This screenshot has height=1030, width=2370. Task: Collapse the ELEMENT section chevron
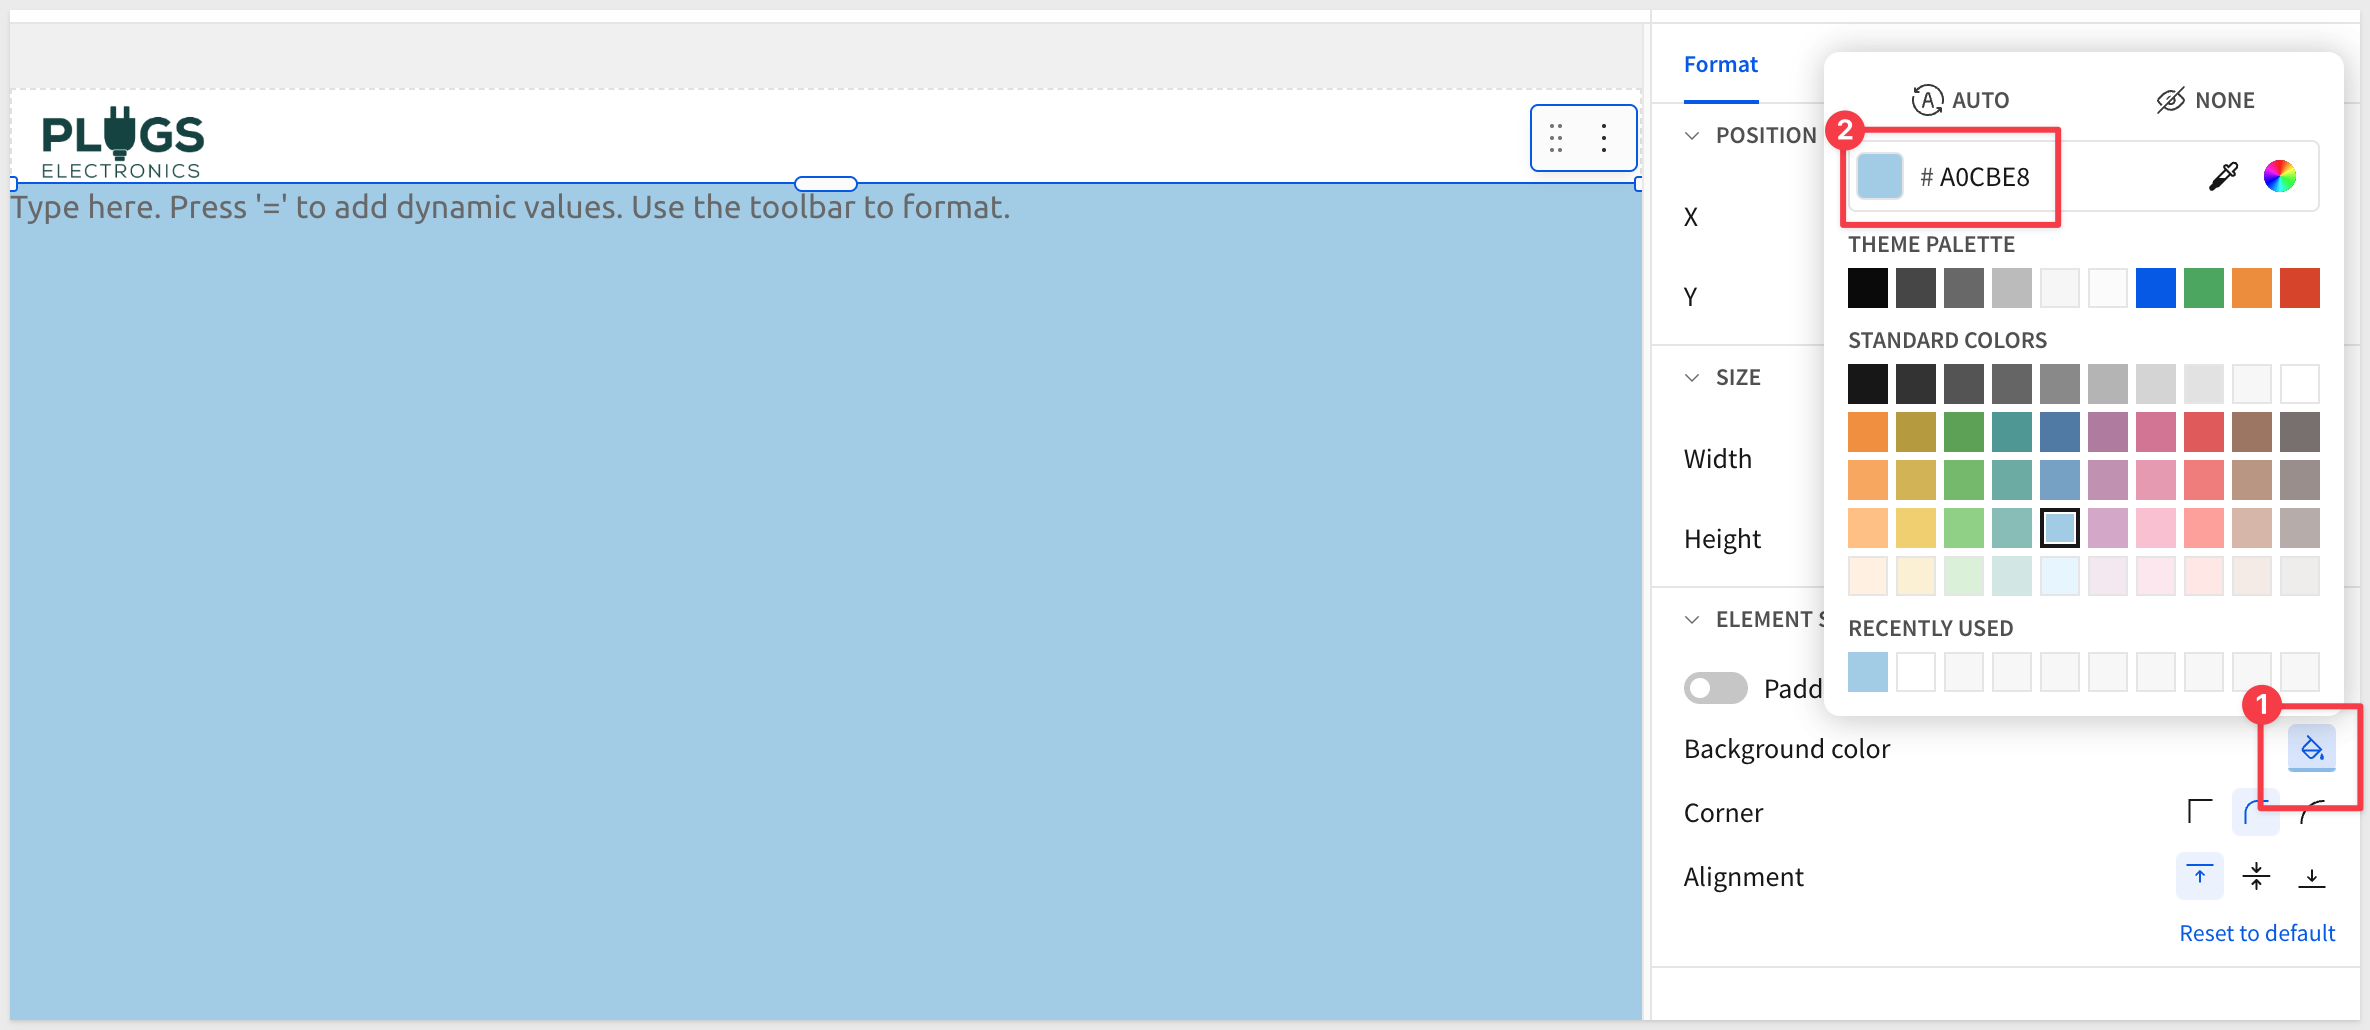pyautogui.click(x=1692, y=620)
